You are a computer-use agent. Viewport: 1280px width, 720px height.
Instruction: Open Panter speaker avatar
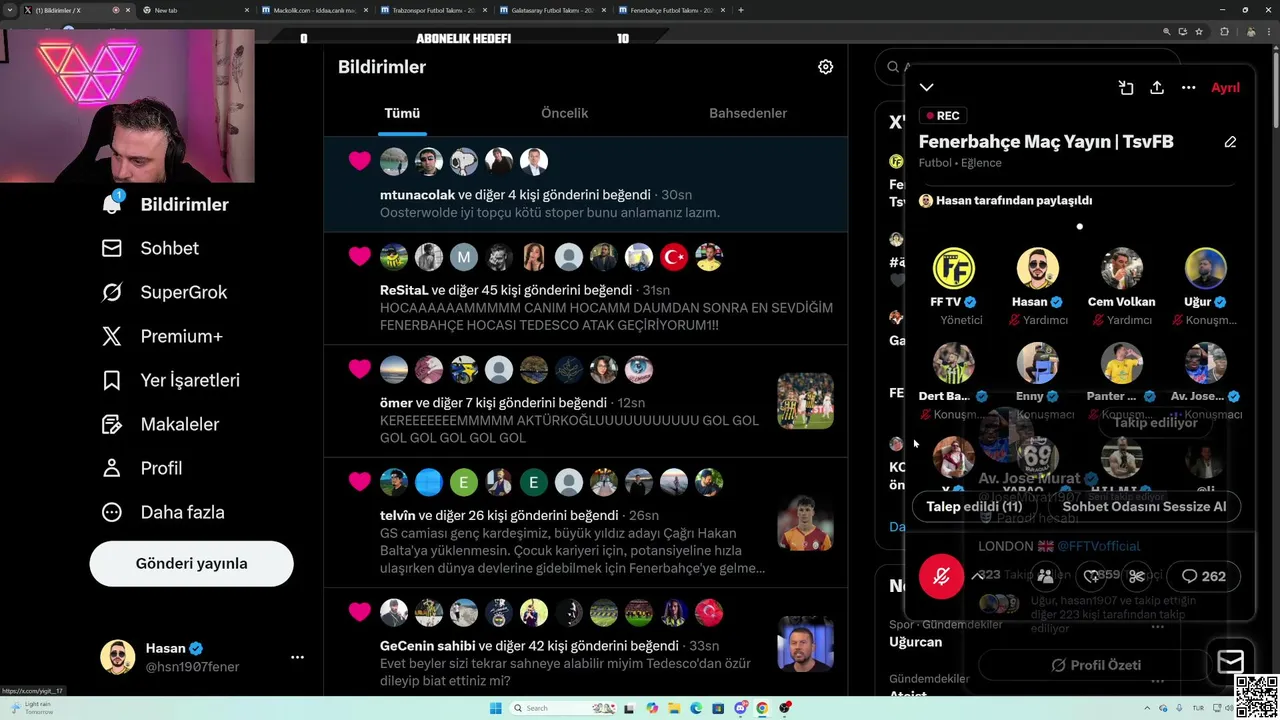[1122, 364]
